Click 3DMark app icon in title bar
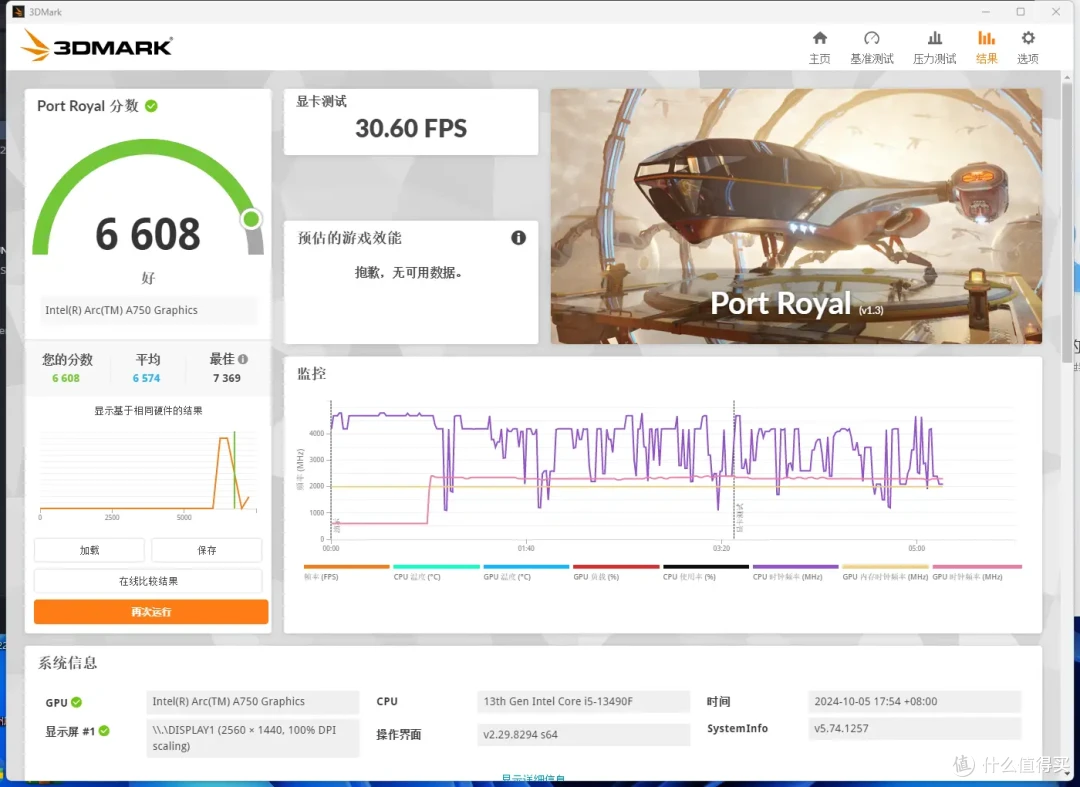This screenshot has width=1080, height=787. [x=19, y=12]
